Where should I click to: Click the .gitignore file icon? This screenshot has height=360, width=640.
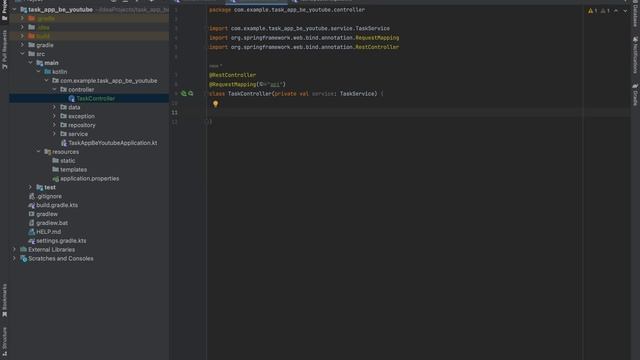(31, 196)
